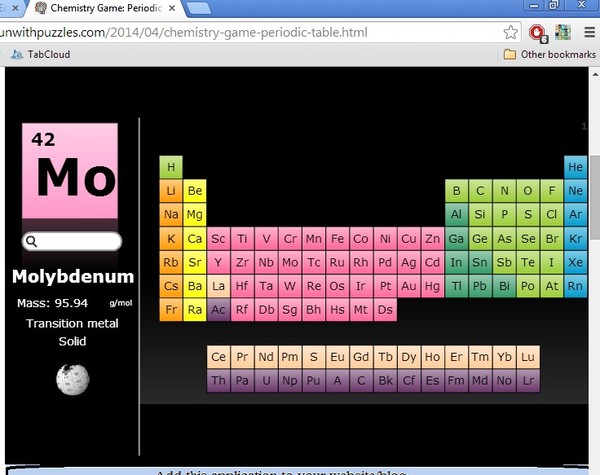
Task: Open the Wikipedia globe icon for Molybdenum
Action: 72,378
